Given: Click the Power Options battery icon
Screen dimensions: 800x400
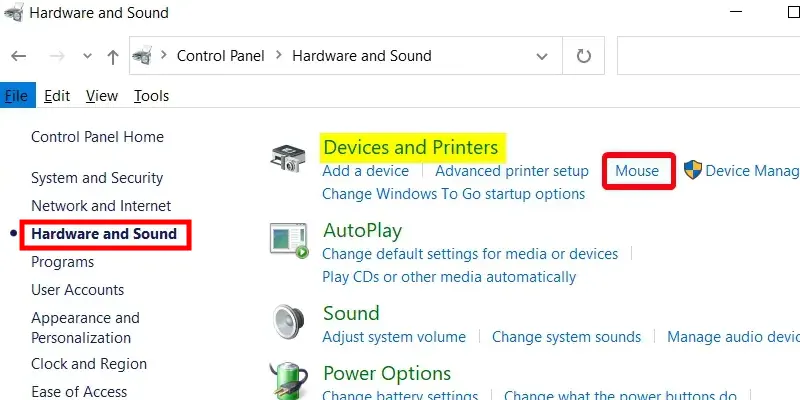Looking at the screenshot, I should (289, 382).
